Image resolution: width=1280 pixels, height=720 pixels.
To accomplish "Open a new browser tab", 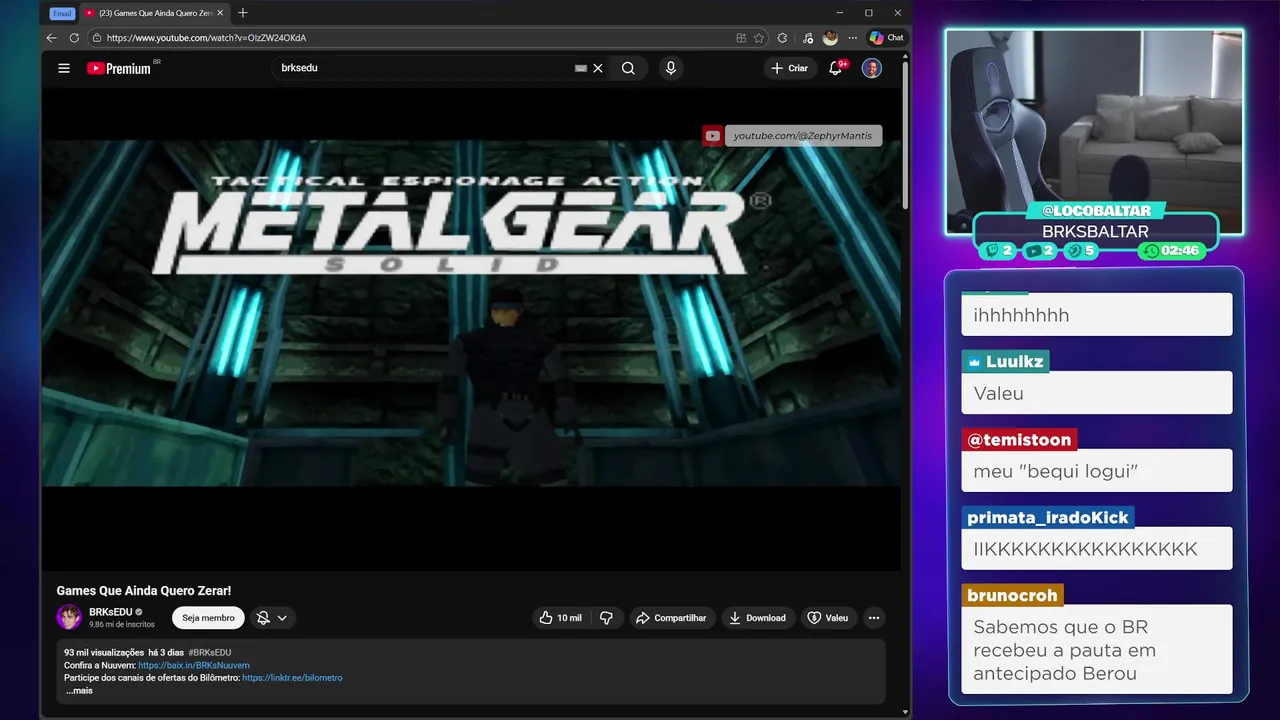I will click(243, 13).
